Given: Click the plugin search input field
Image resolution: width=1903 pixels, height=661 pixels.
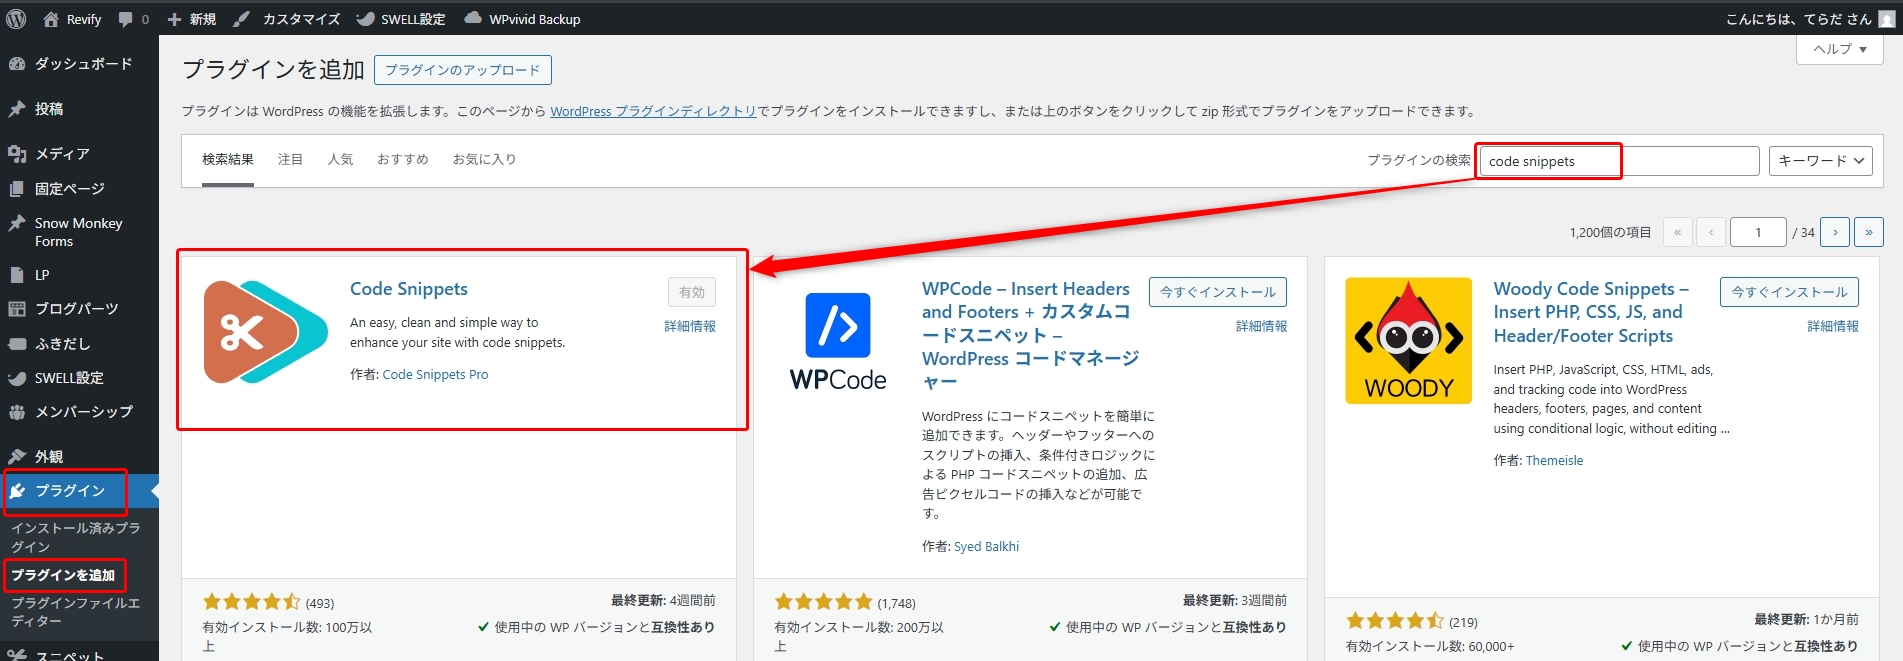Looking at the screenshot, I should coord(1619,161).
